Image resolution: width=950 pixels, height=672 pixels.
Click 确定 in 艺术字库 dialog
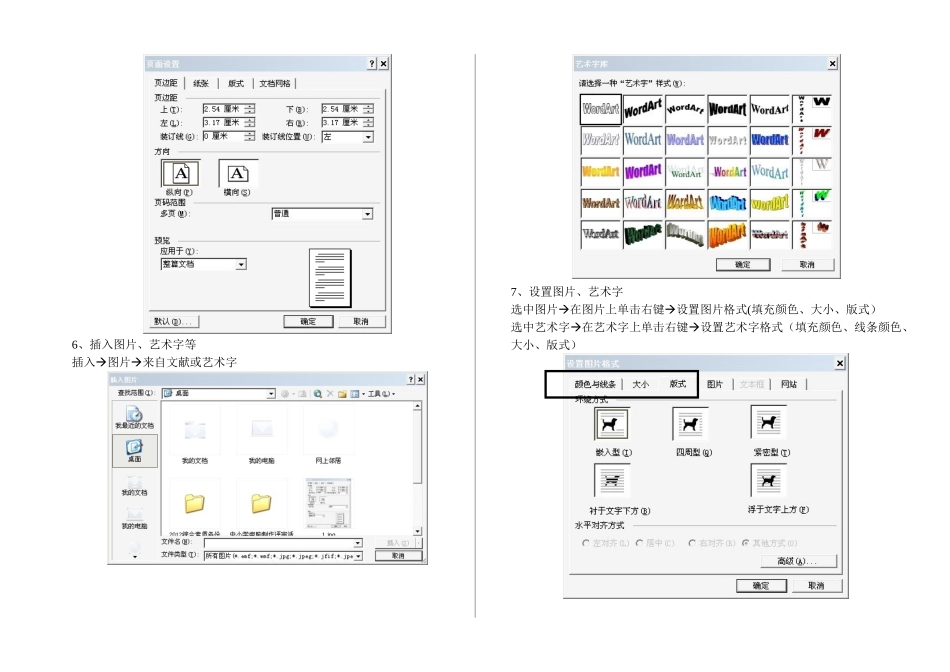tap(743, 265)
